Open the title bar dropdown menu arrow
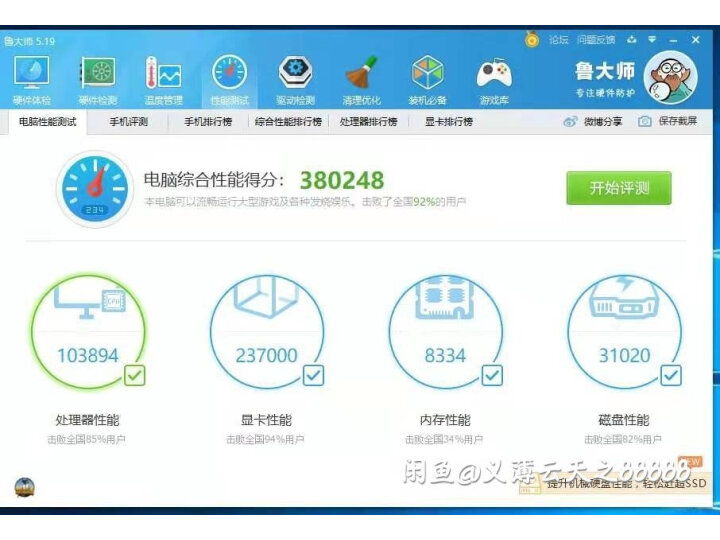Viewport: 720px width, 540px height. [652, 39]
